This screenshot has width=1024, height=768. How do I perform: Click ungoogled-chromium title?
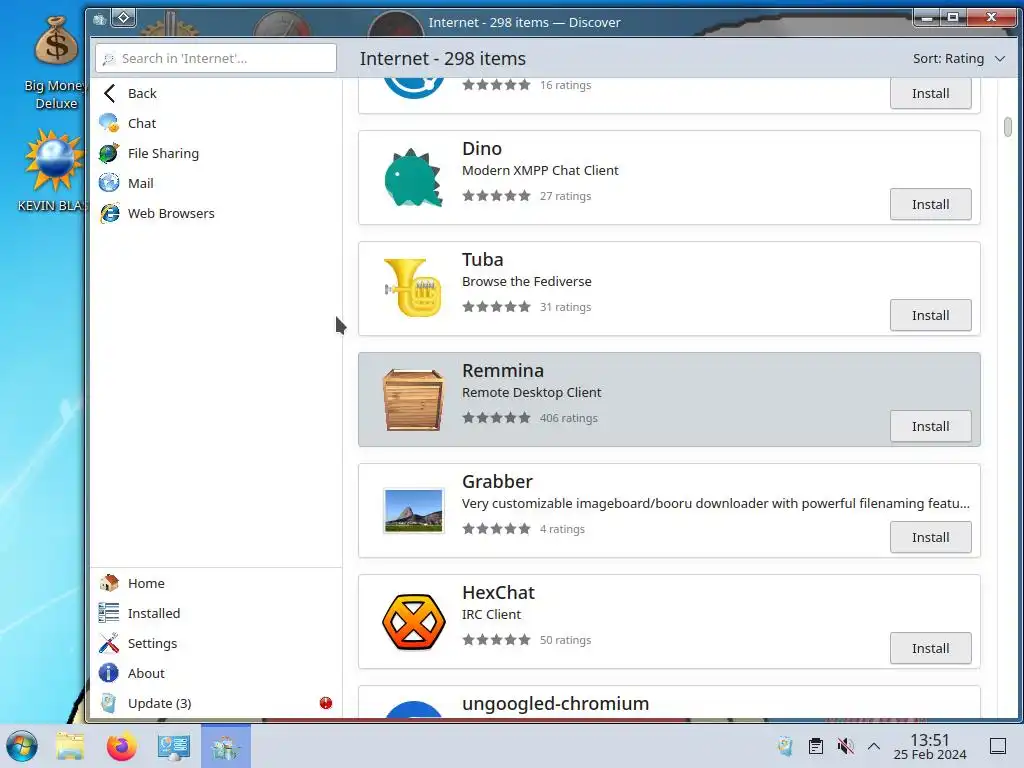pos(556,703)
